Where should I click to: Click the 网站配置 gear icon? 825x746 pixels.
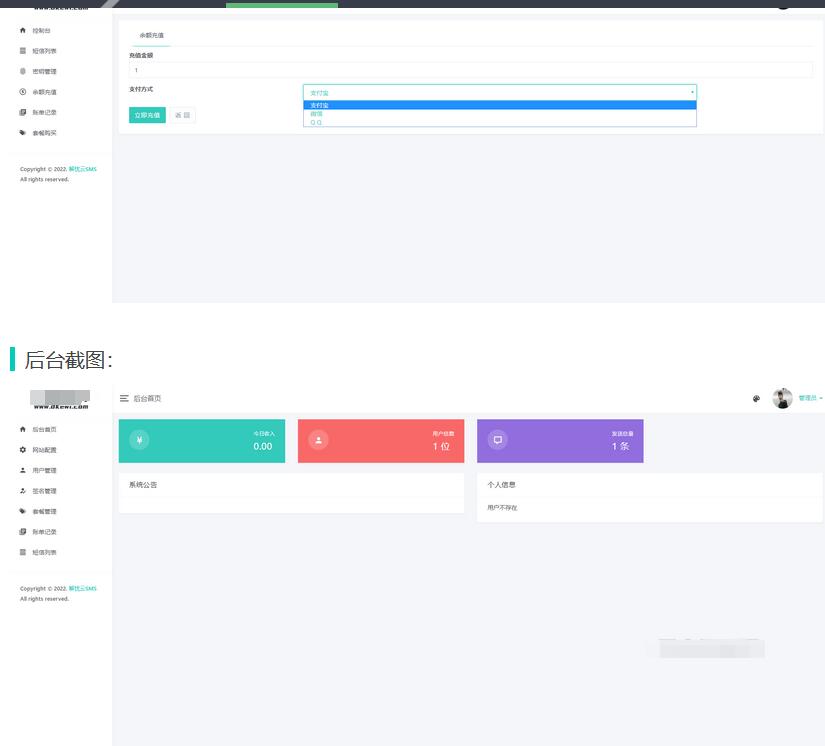tap(23, 450)
